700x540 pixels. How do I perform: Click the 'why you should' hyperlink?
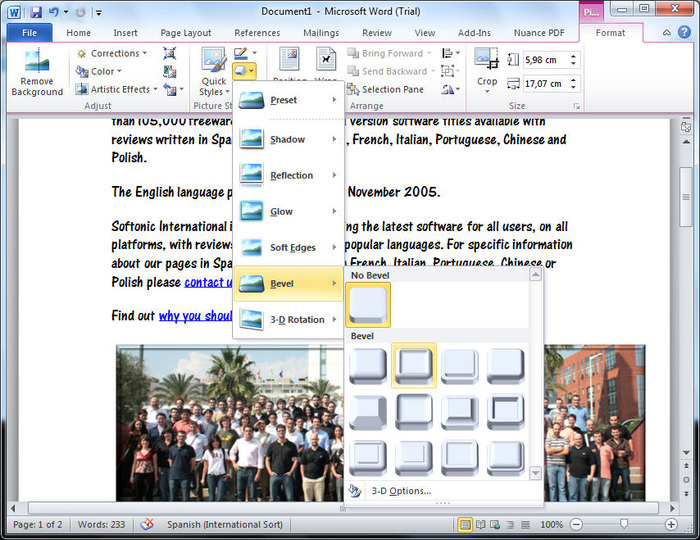195,316
